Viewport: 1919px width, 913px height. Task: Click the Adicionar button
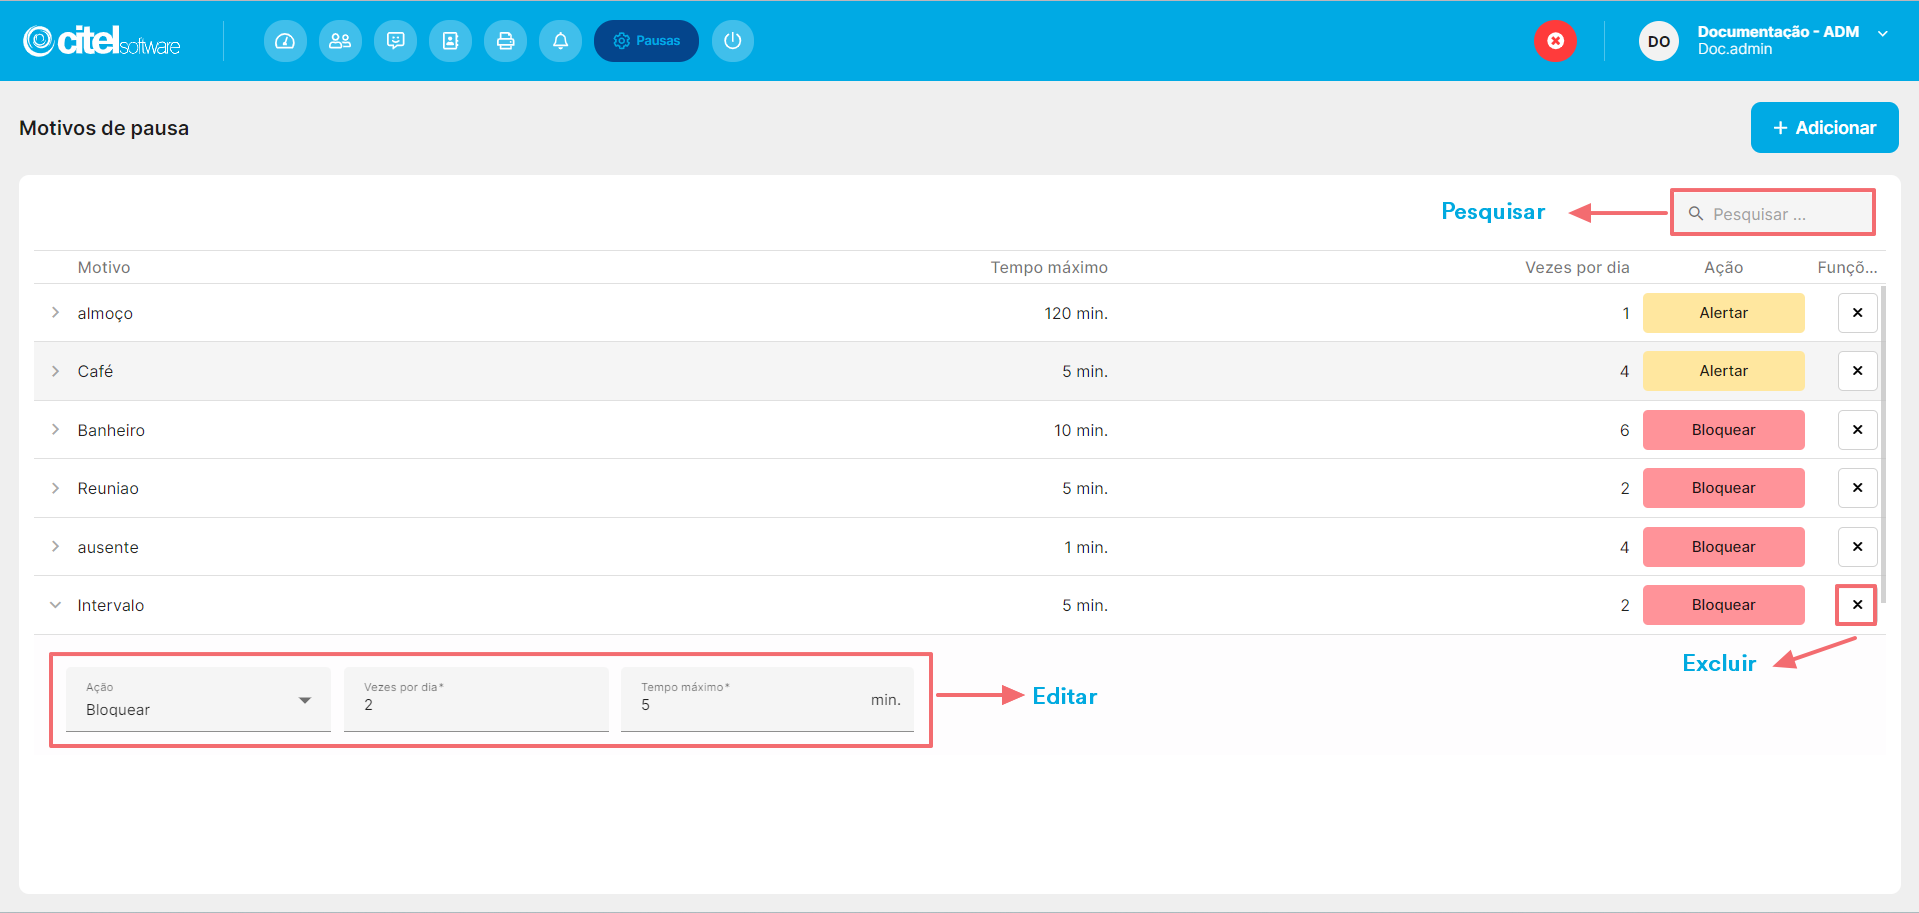1824,127
